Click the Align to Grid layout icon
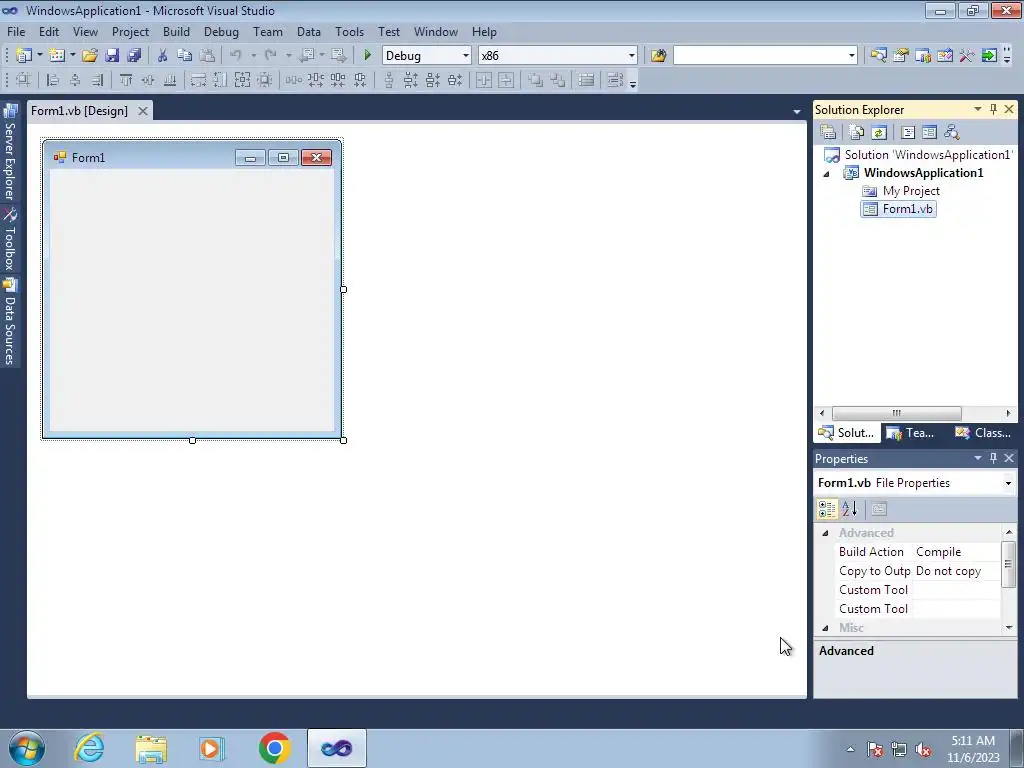The height and width of the screenshot is (768, 1024). [x=23, y=80]
